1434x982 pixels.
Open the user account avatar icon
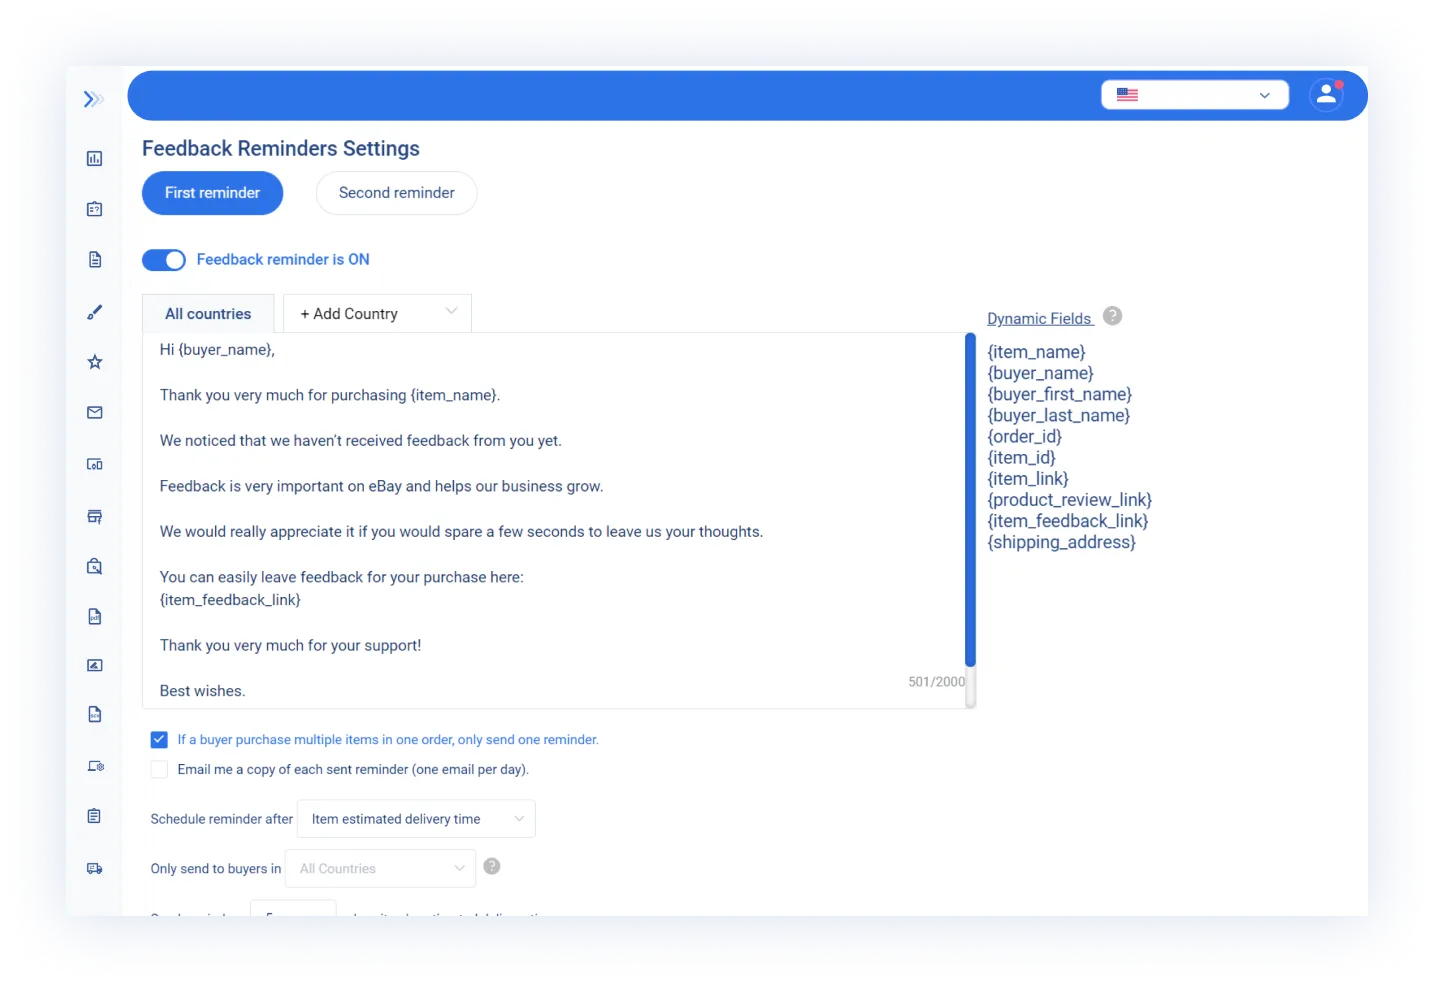(1326, 95)
